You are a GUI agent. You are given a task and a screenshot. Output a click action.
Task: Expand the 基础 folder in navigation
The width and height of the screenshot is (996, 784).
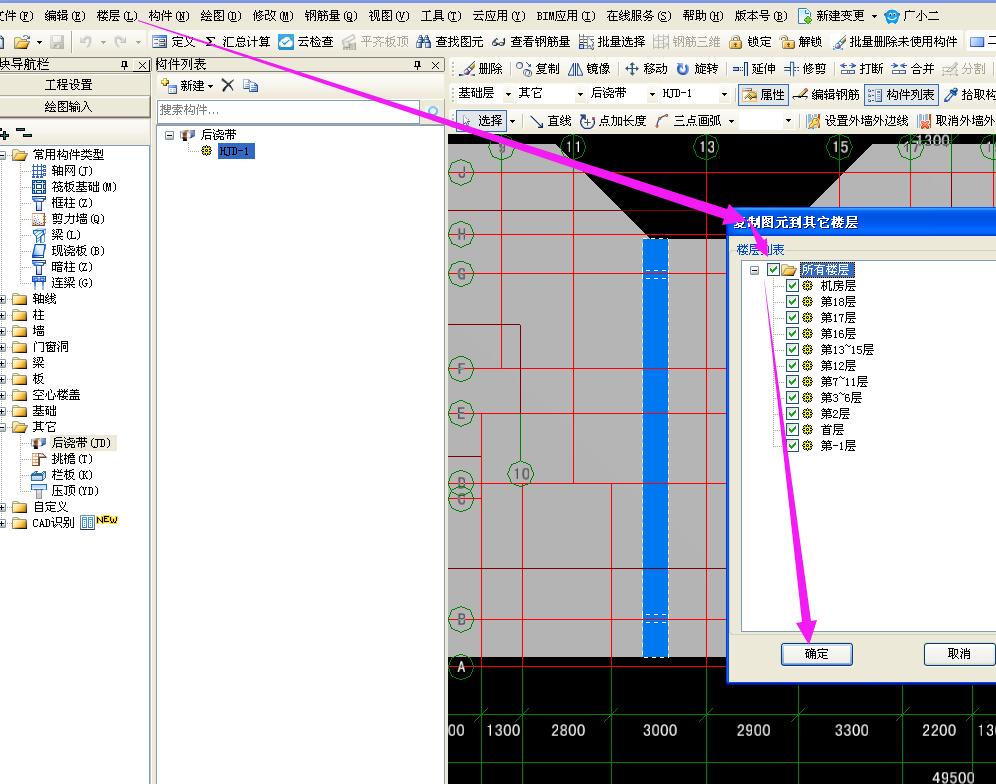click(x=3, y=410)
